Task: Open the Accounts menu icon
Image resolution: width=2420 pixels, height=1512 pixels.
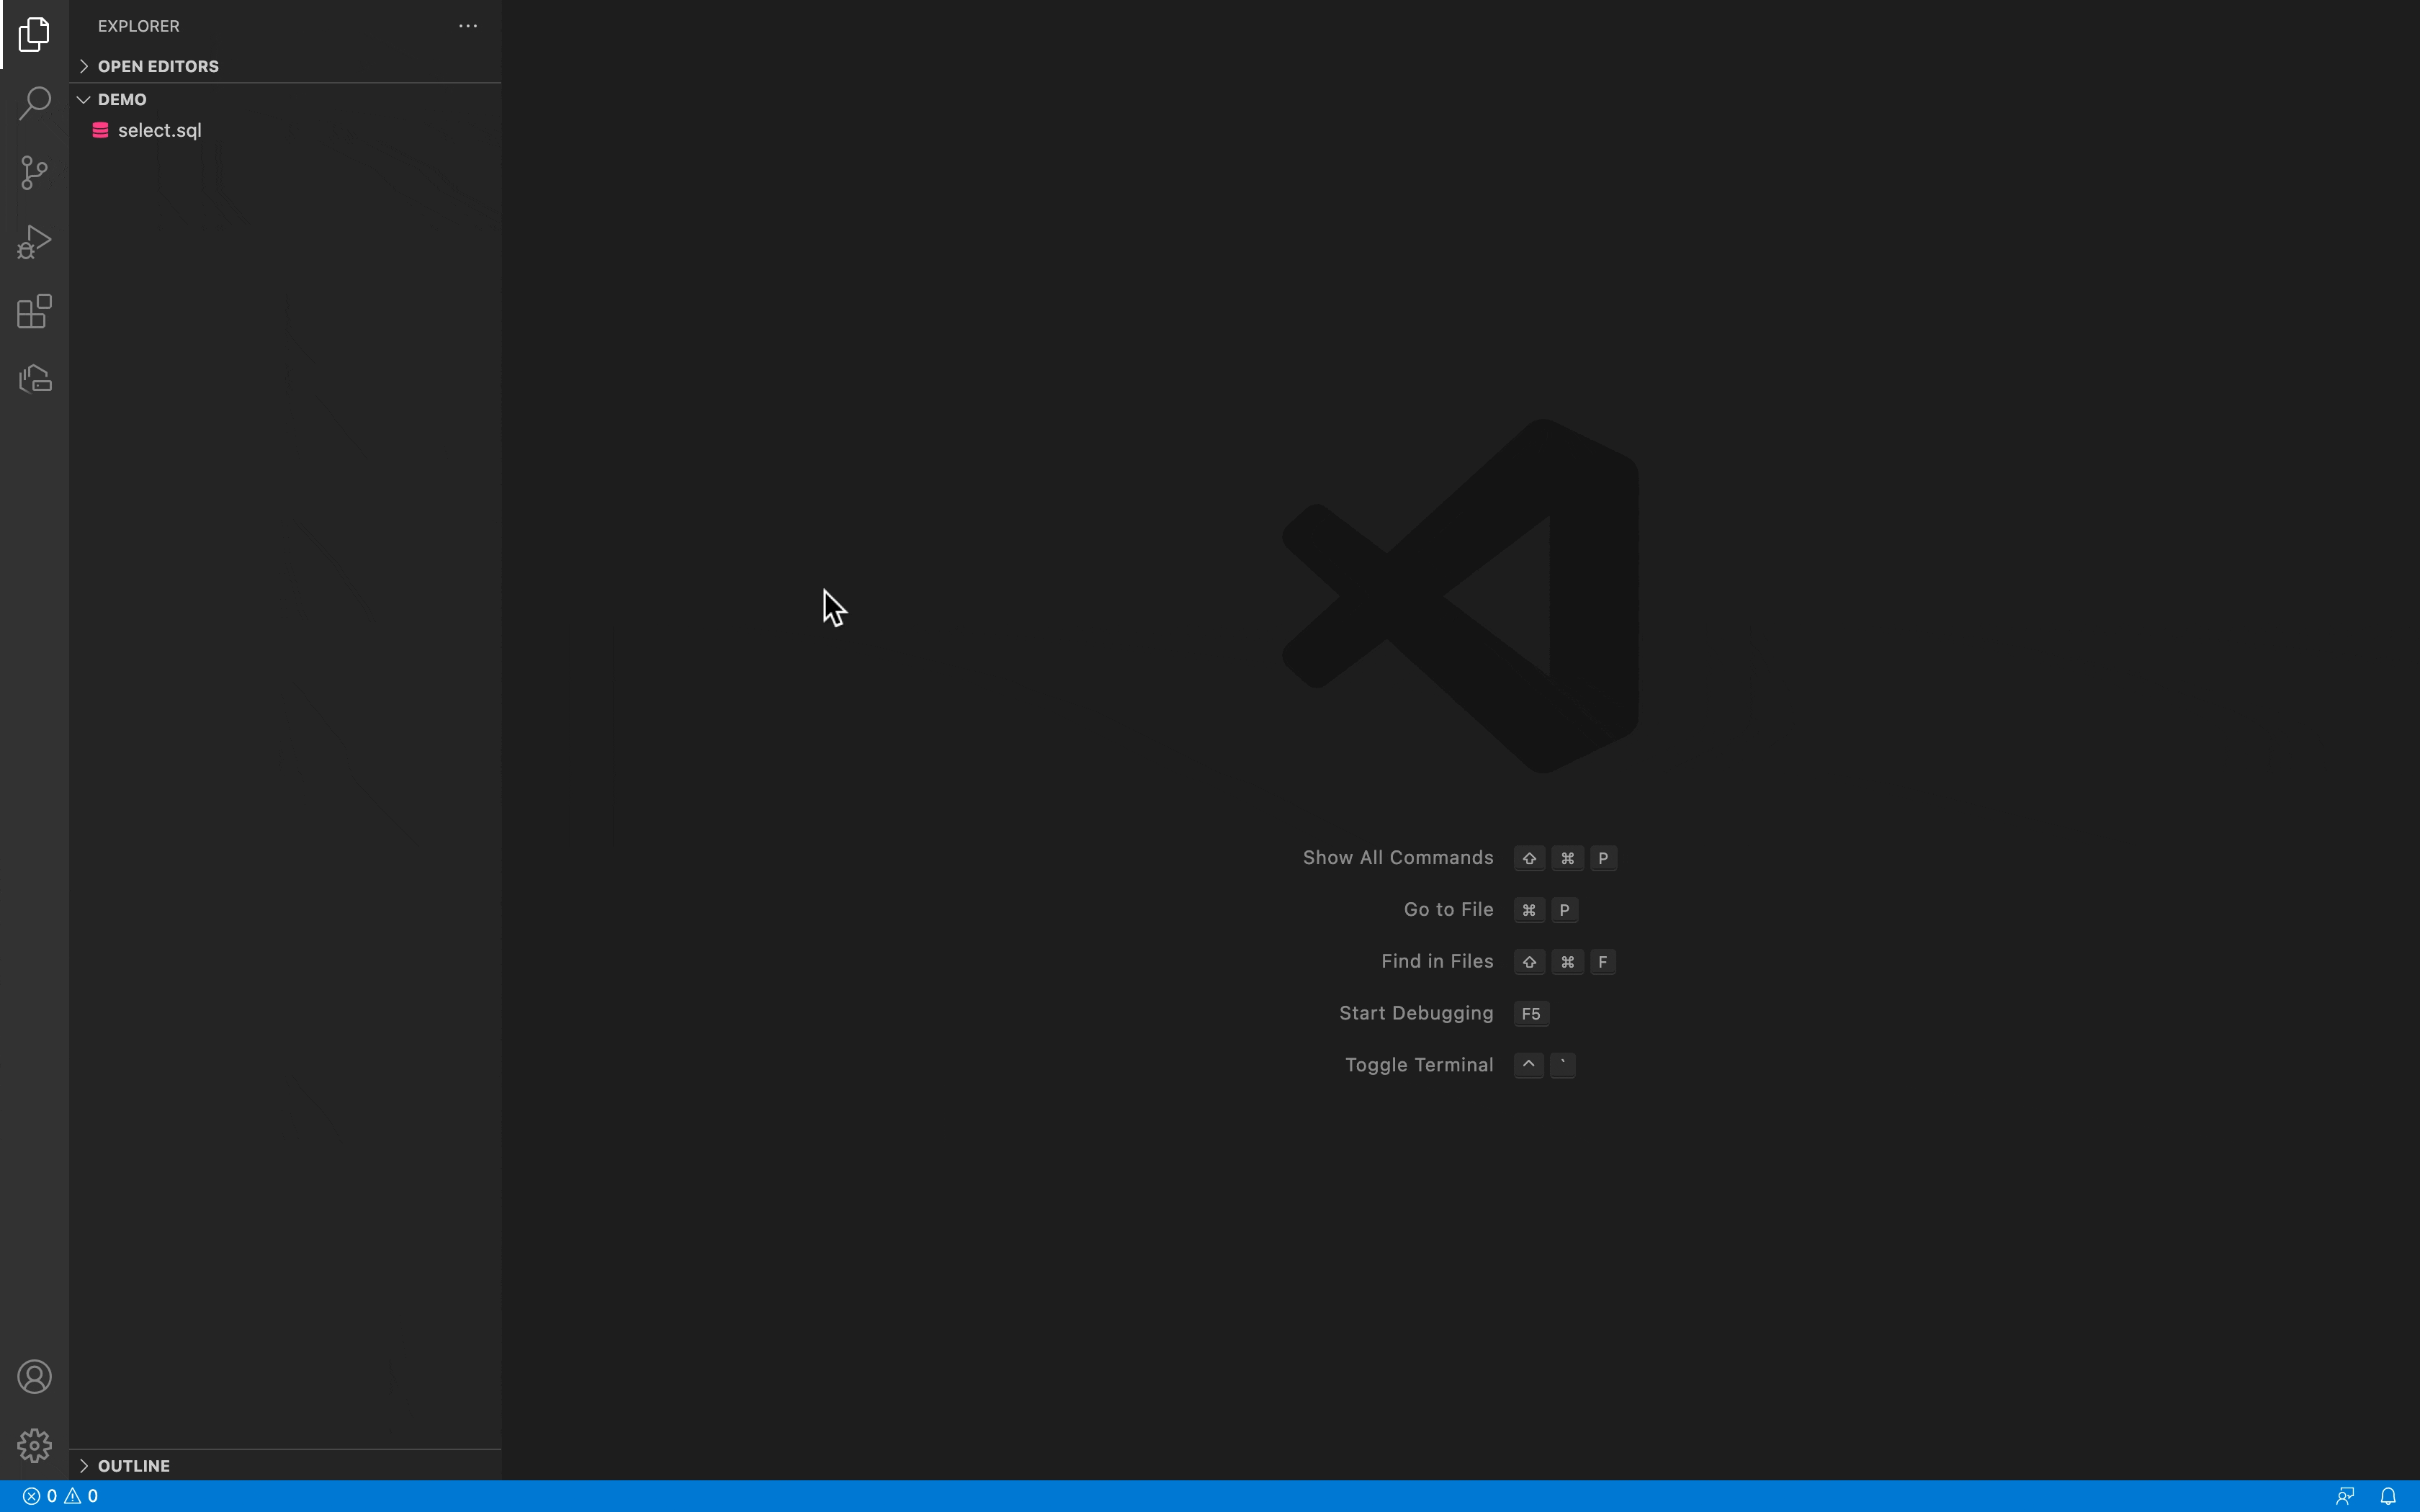Action: [34, 1377]
